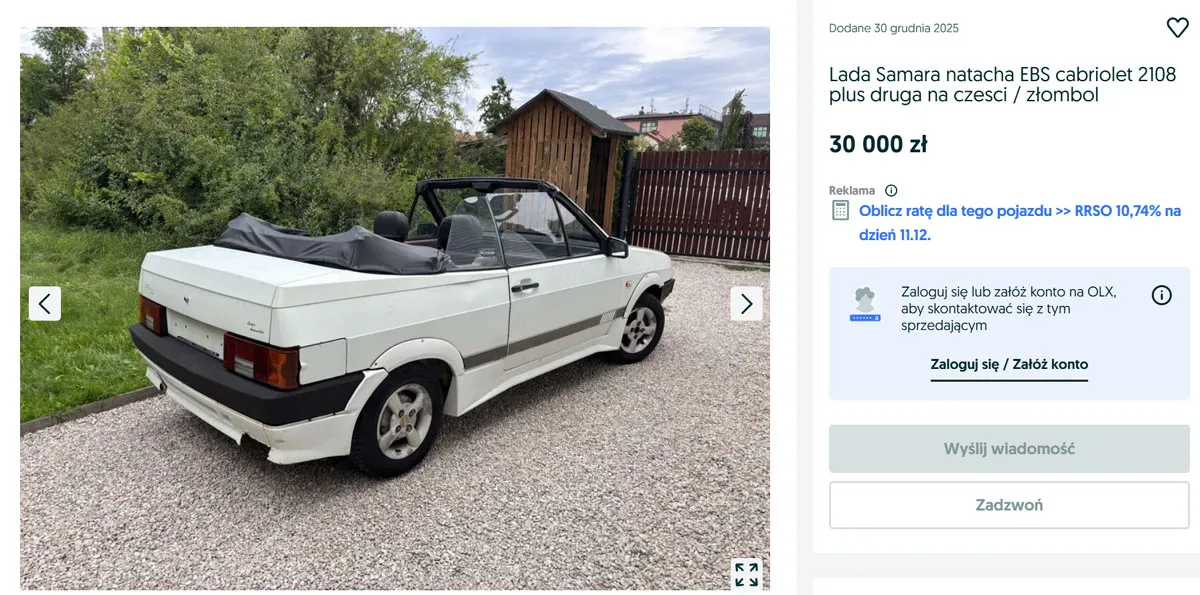Open photo fullscreen with expand icon

(x=746, y=574)
